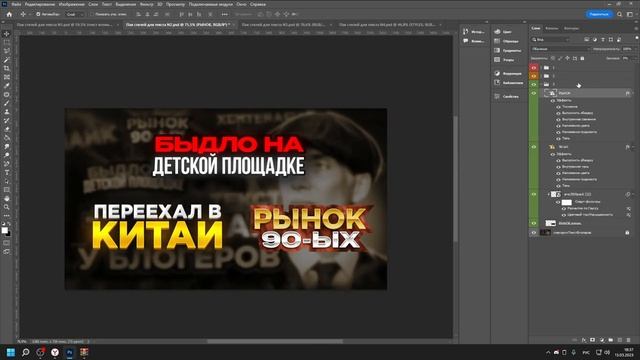Select the Spot Healing Brush tool
The height and width of the screenshot is (360, 640).
pyautogui.click(x=7, y=94)
